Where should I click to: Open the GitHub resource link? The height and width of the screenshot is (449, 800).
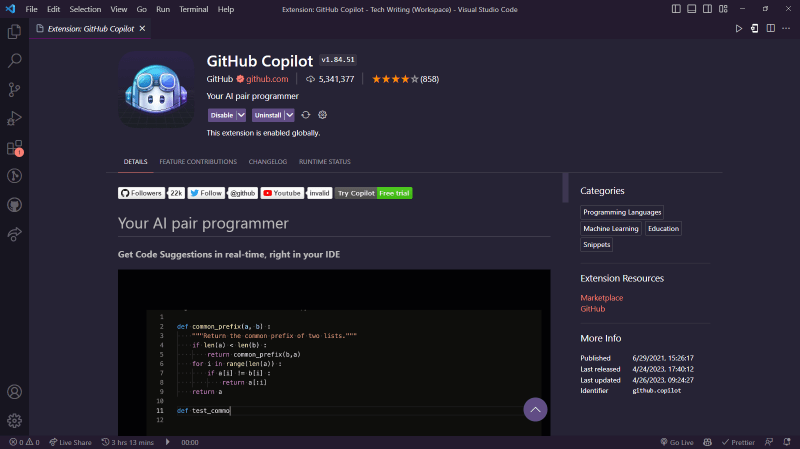point(592,309)
